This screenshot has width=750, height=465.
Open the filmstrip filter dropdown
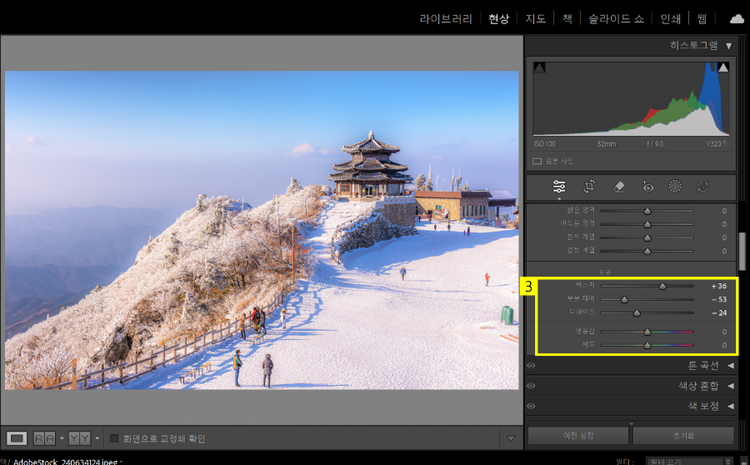tap(689, 462)
